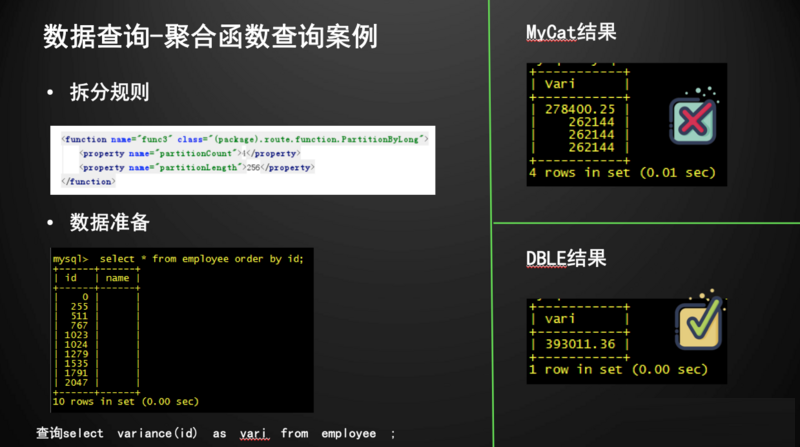Select the 拆分规则 bullet heading
Image resolution: width=800 pixels, height=447 pixels.
coord(109,92)
